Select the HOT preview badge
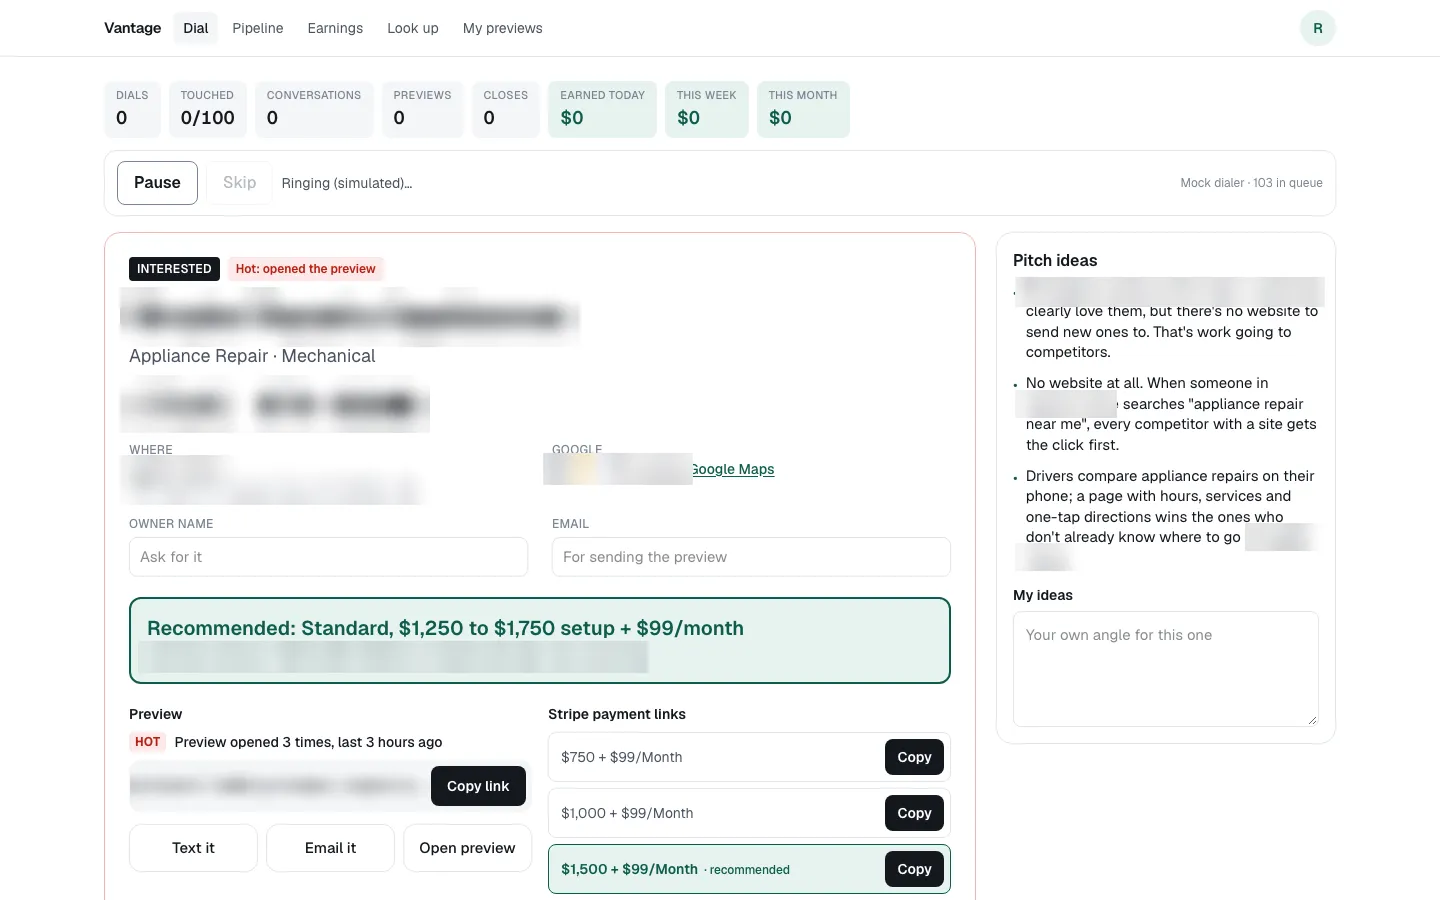 148,742
